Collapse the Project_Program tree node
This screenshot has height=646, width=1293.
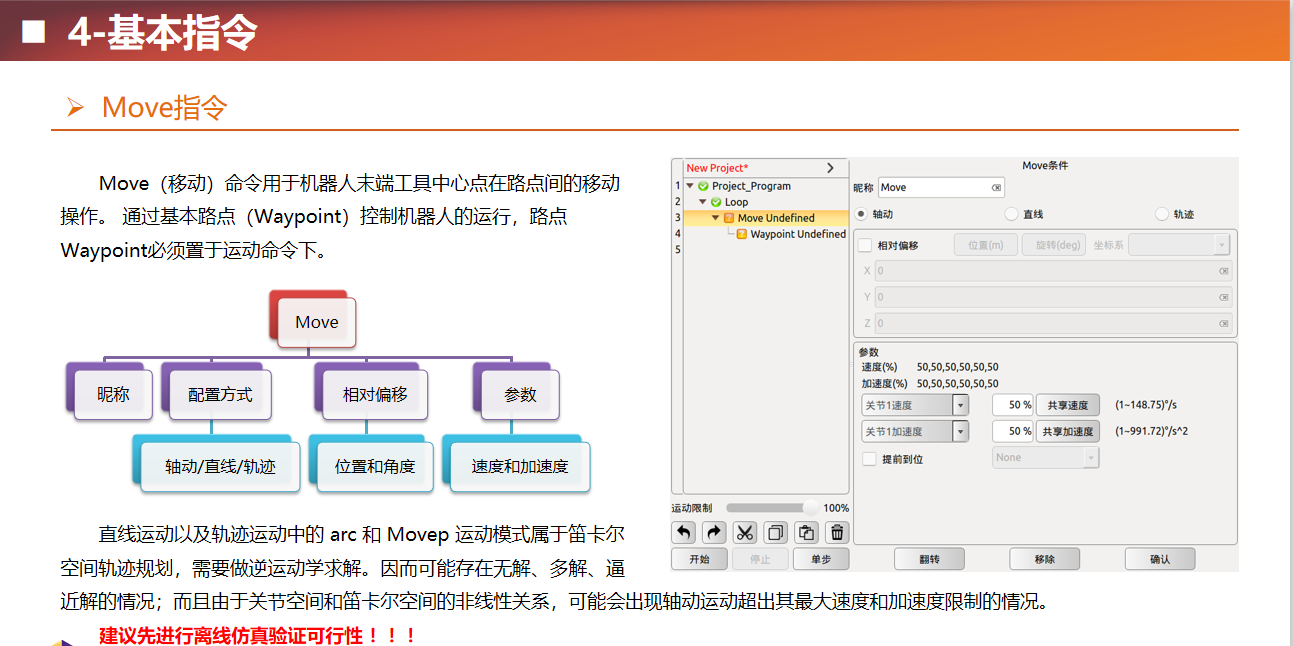pyautogui.click(x=690, y=186)
